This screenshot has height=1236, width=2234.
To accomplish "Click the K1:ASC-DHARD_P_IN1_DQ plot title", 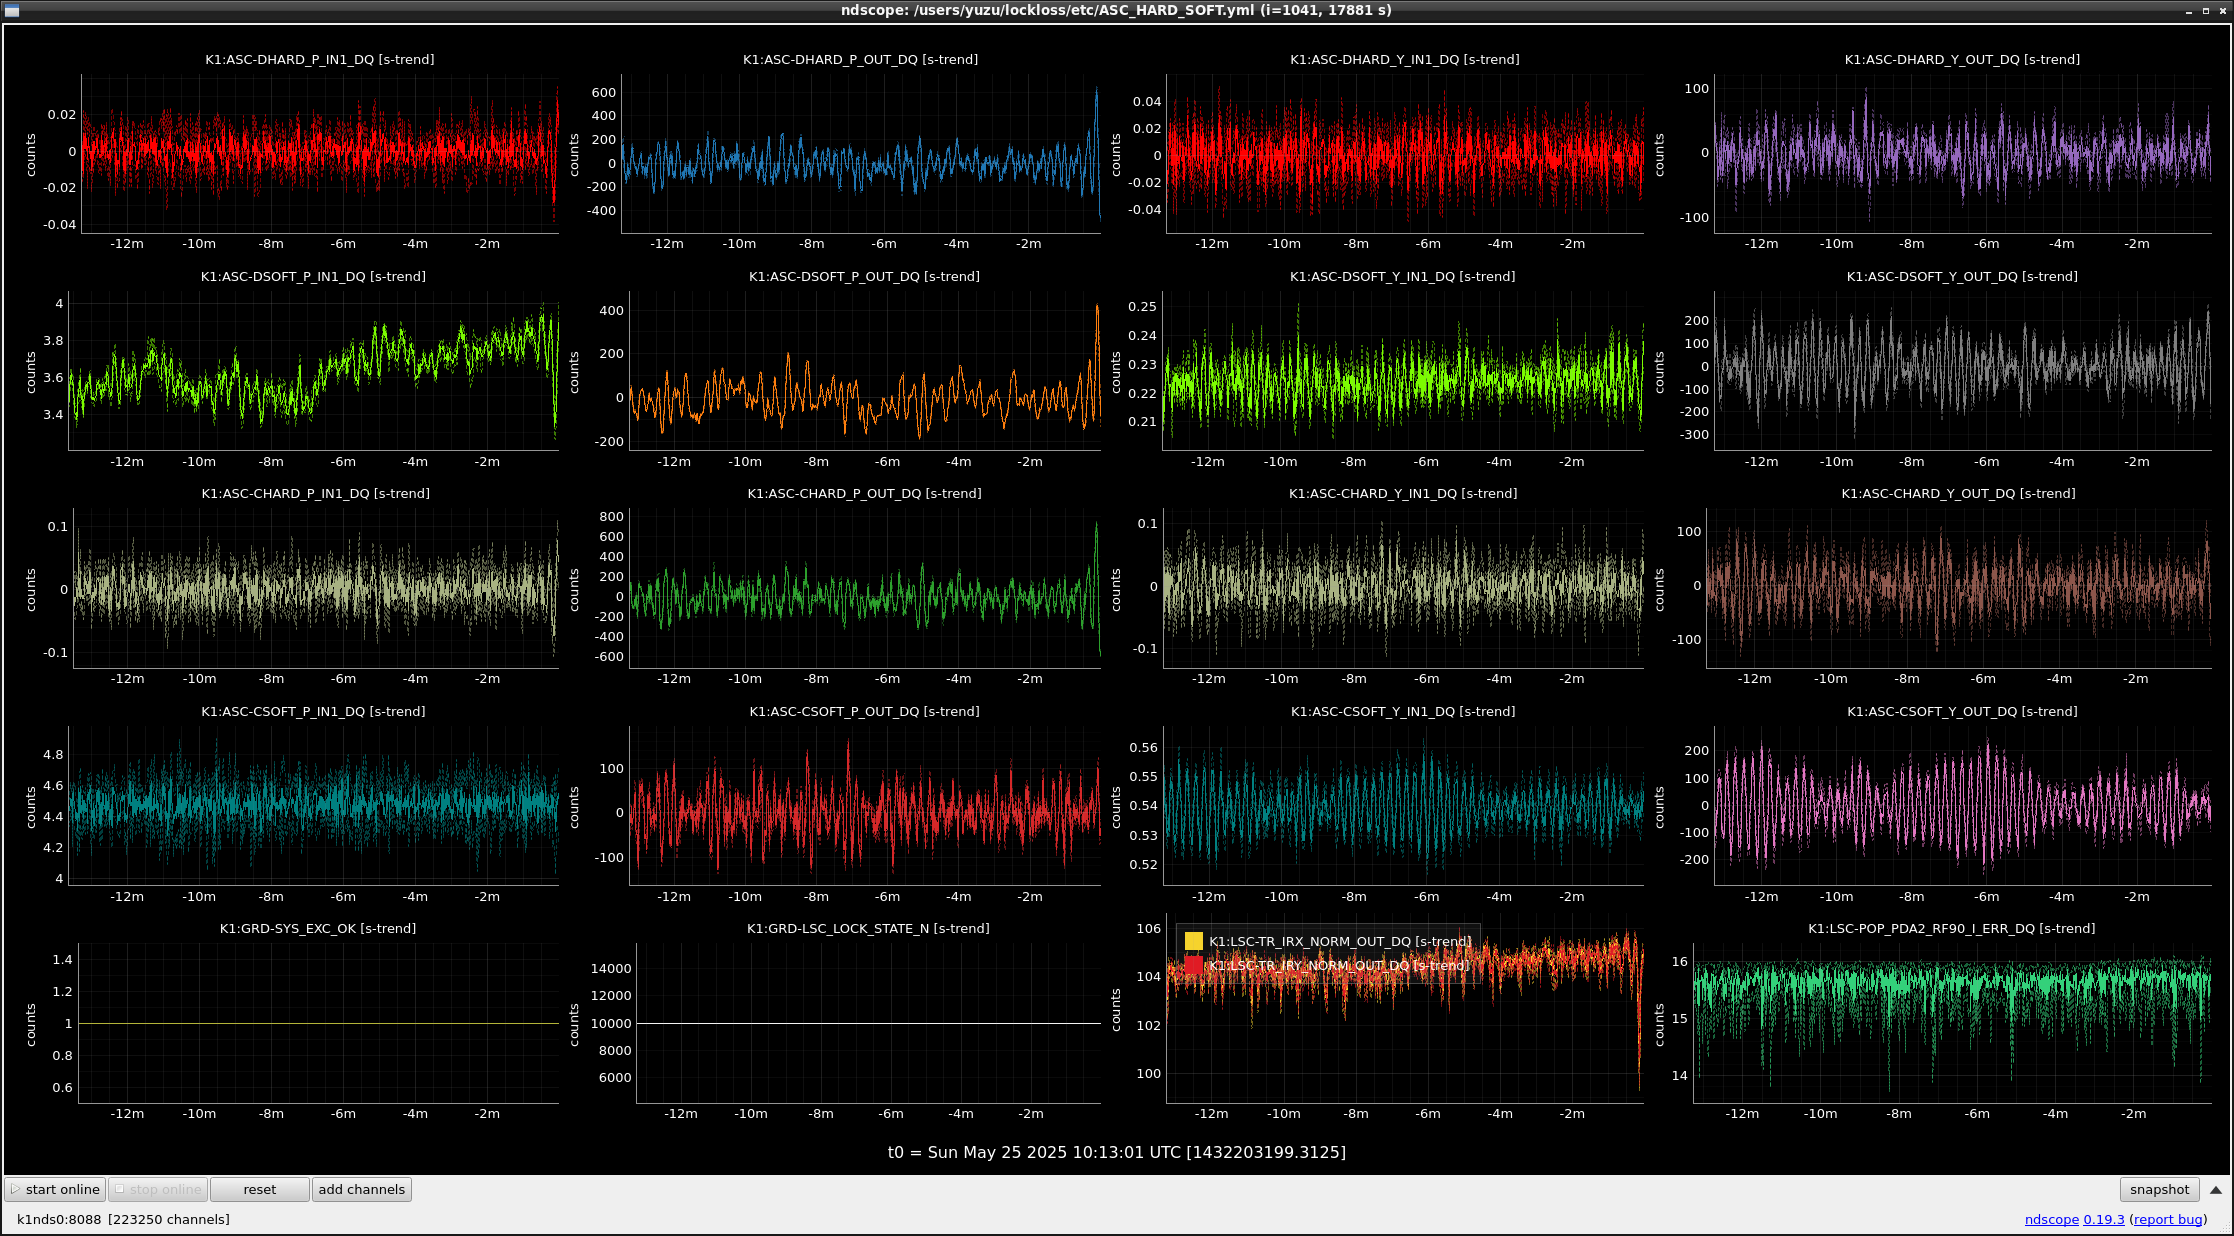I will tap(320, 60).
